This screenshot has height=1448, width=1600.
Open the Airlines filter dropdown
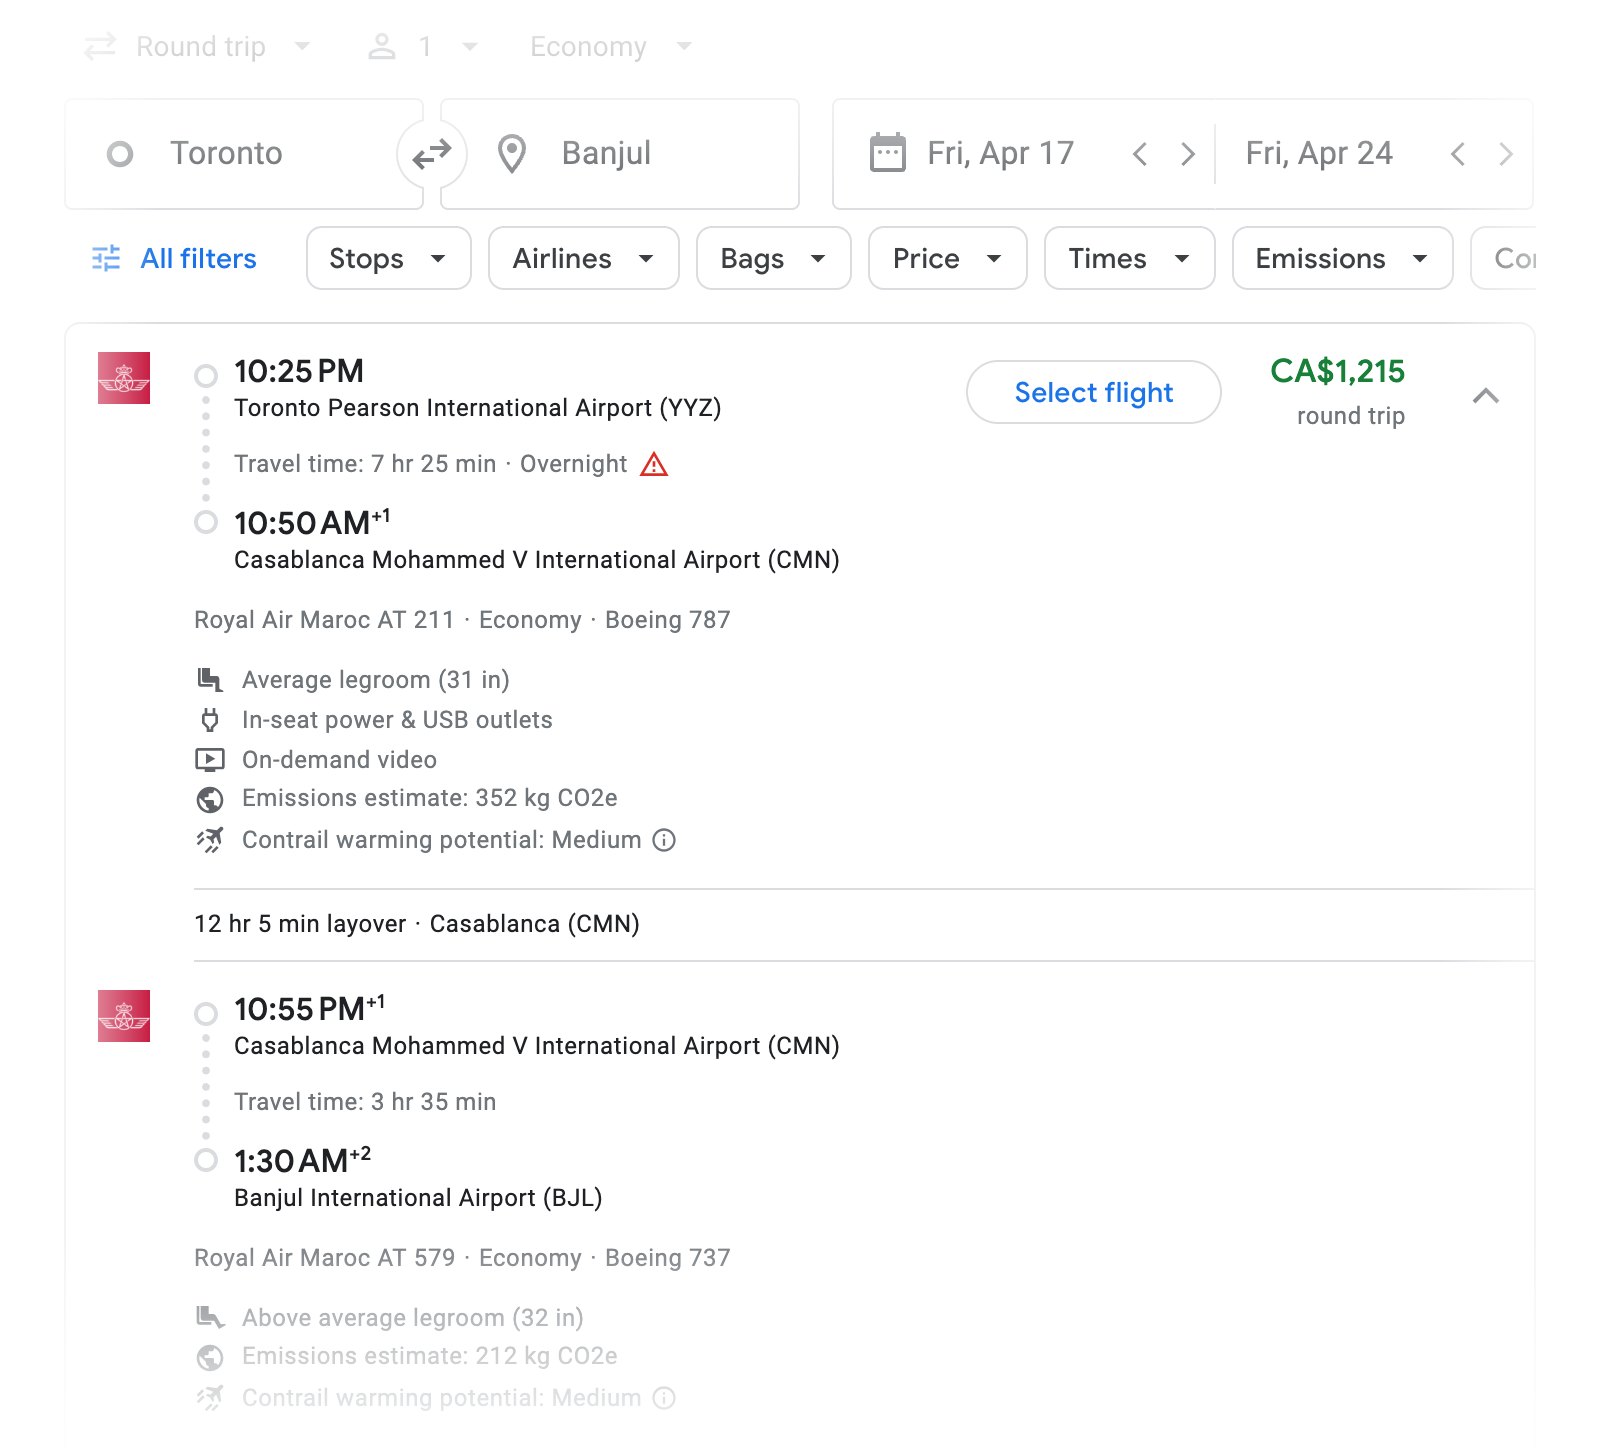point(583,259)
